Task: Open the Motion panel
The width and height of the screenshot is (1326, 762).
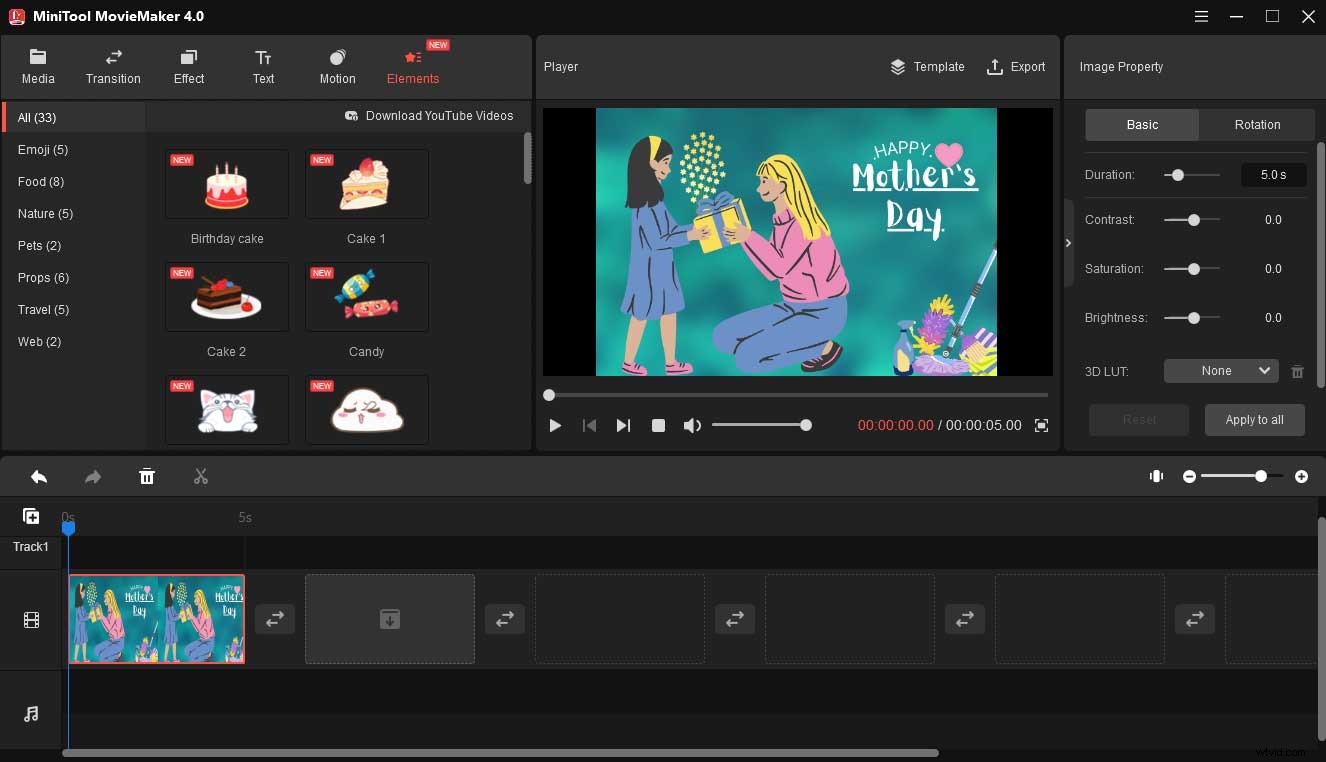Action: coord(337,66)
